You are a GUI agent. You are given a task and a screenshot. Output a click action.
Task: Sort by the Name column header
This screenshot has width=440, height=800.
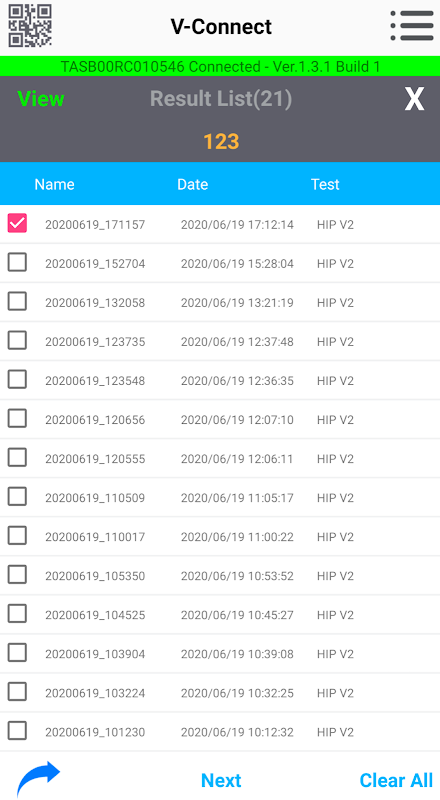[55, 184]
